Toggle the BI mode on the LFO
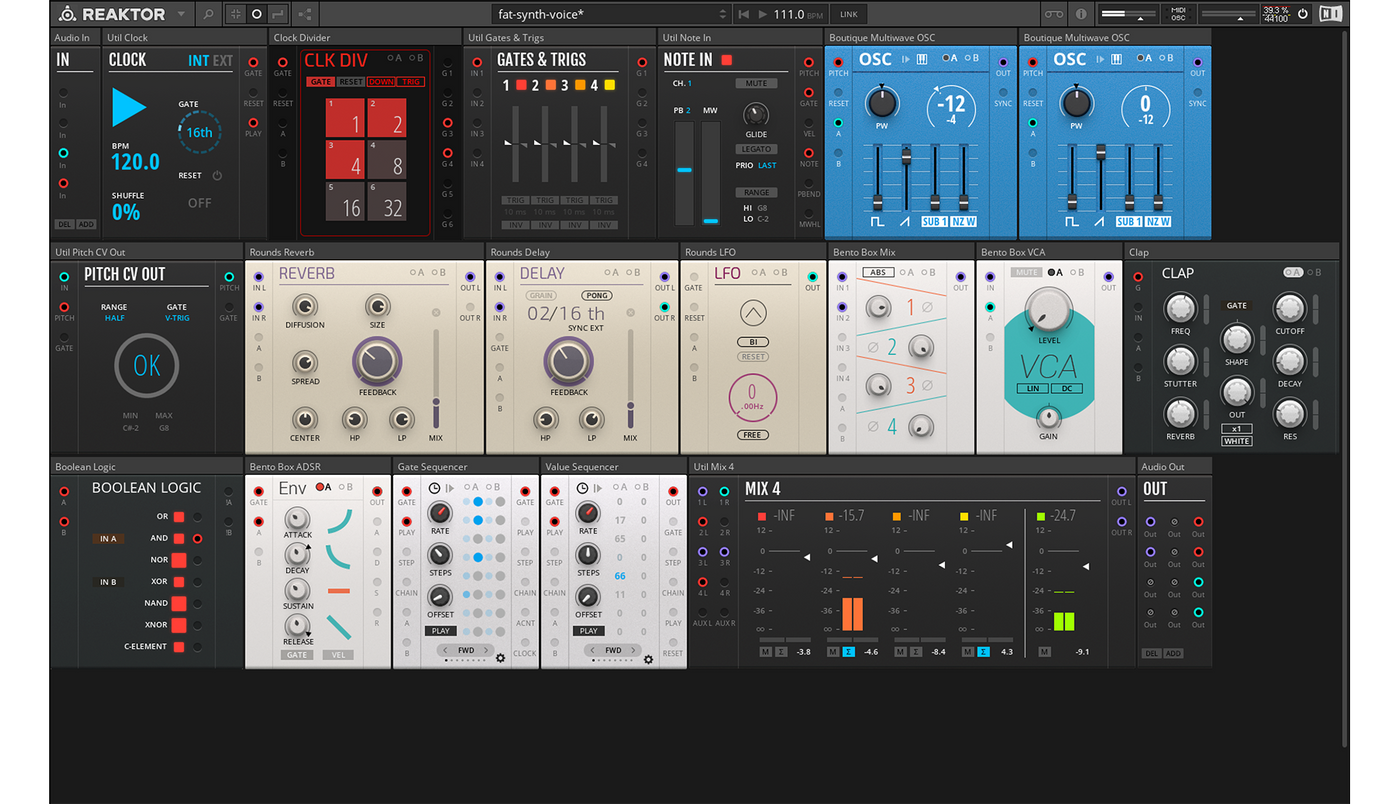 point(755,342)
